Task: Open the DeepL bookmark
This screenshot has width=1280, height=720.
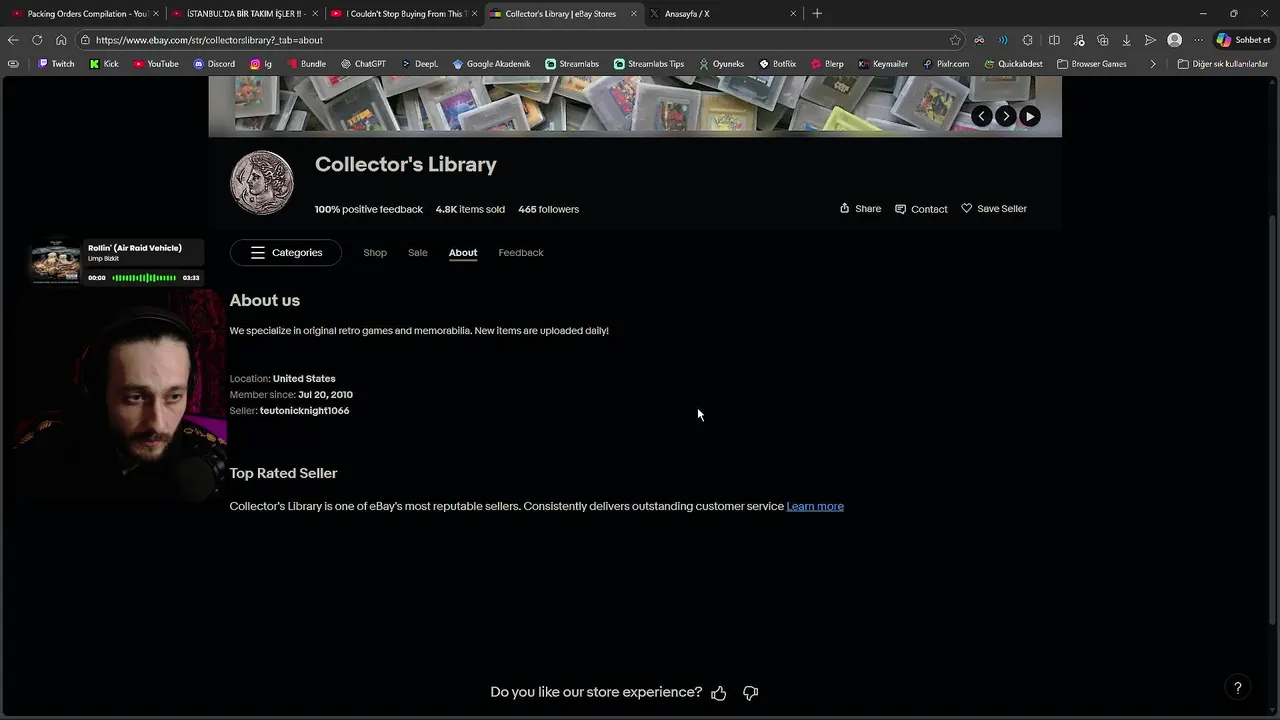Action: pyautogui.click(x=419, y=64)
